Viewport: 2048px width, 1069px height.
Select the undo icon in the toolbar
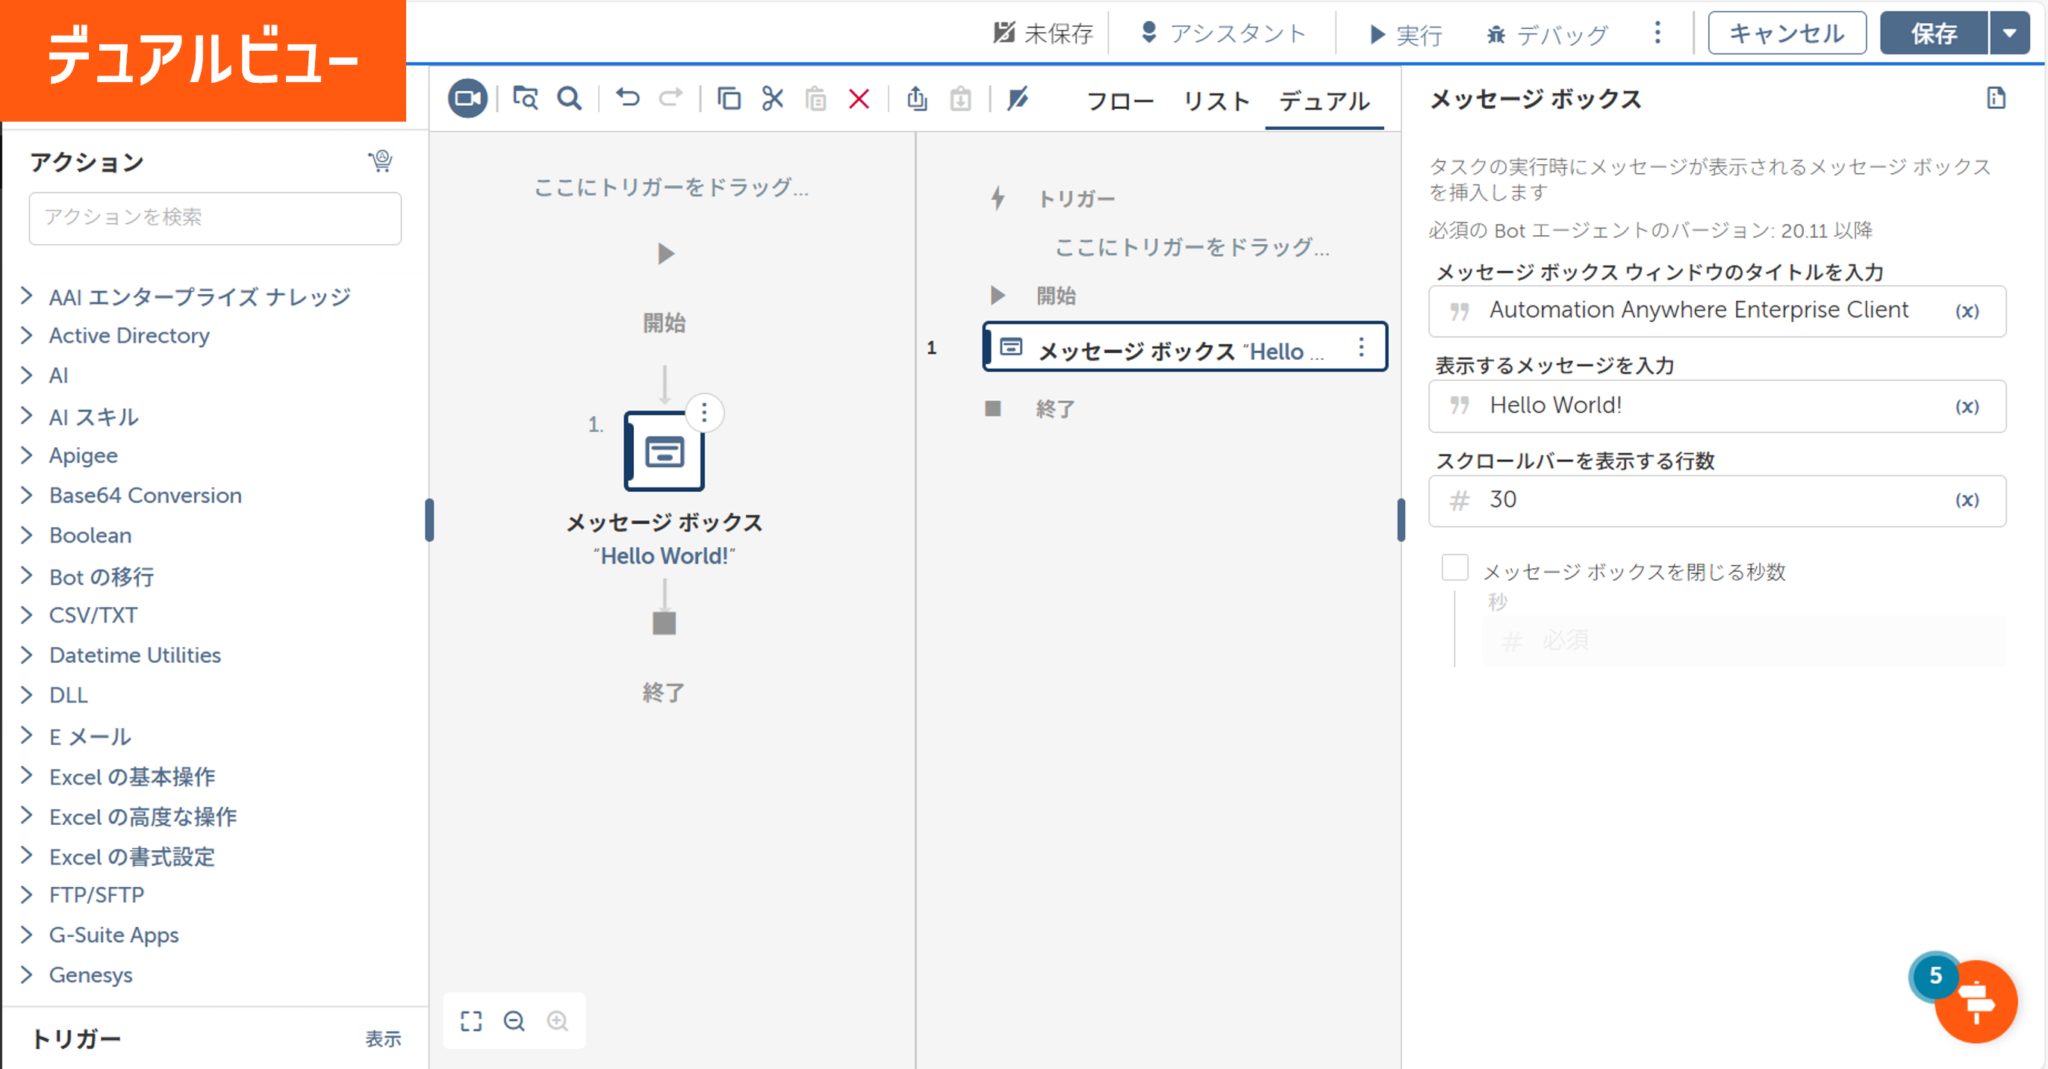626,98
